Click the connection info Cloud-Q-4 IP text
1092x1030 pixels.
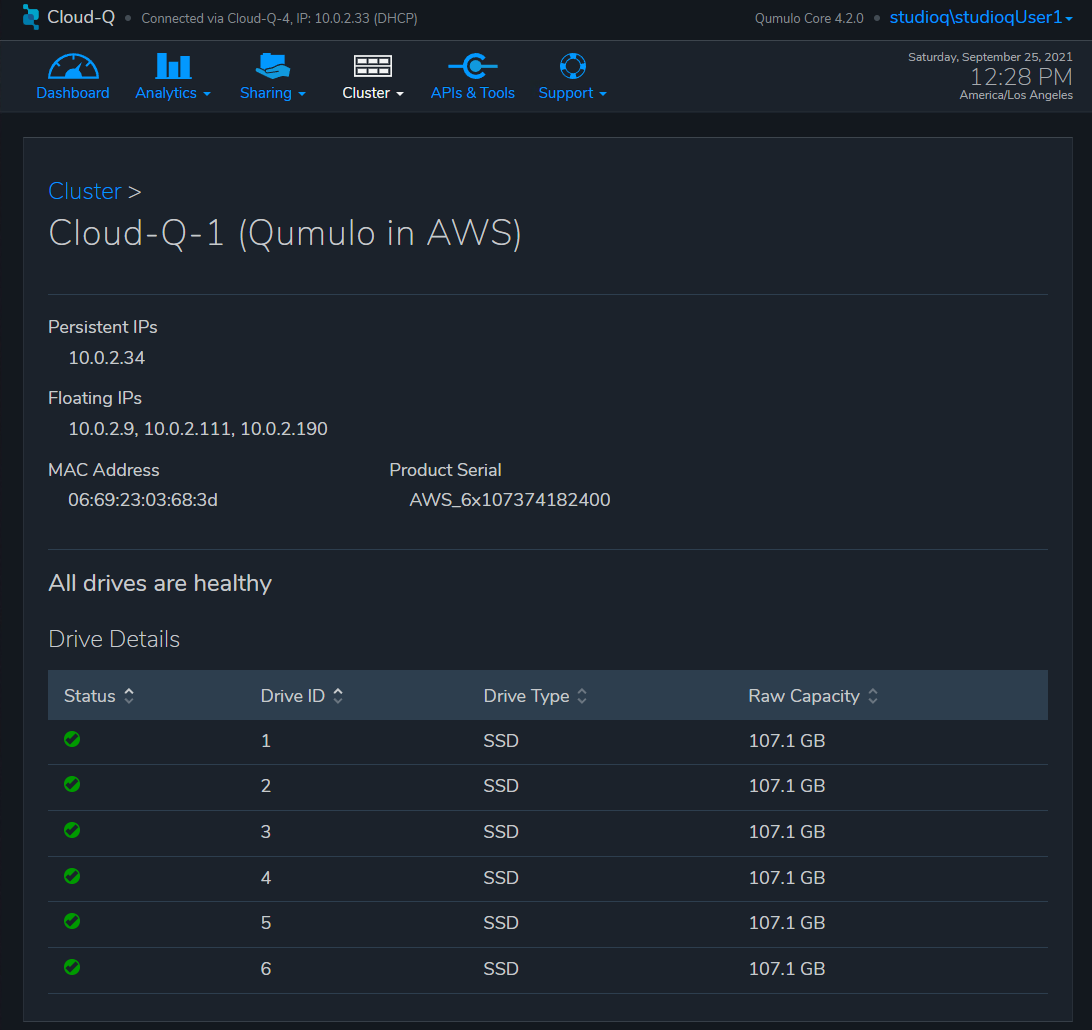[x=279, y=18]
